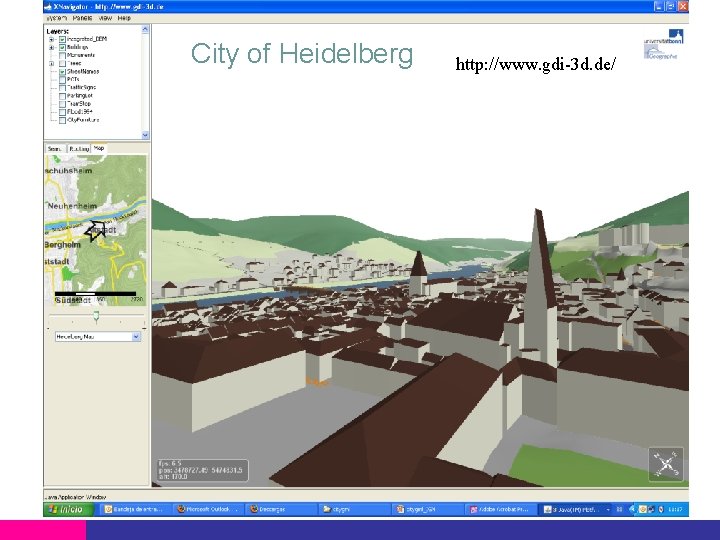Disable the StreetNames layer checkbox

click(x=62, y=72)
